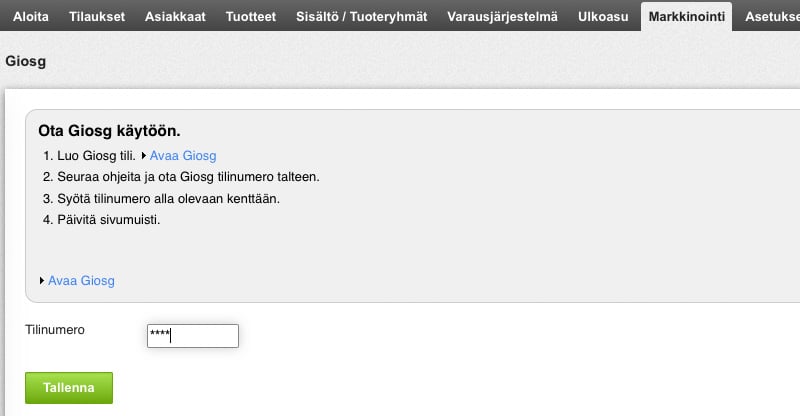Open the Varausjärjestelmä tab
Viewport: 800px width, 416px height.
pos(503,16)
